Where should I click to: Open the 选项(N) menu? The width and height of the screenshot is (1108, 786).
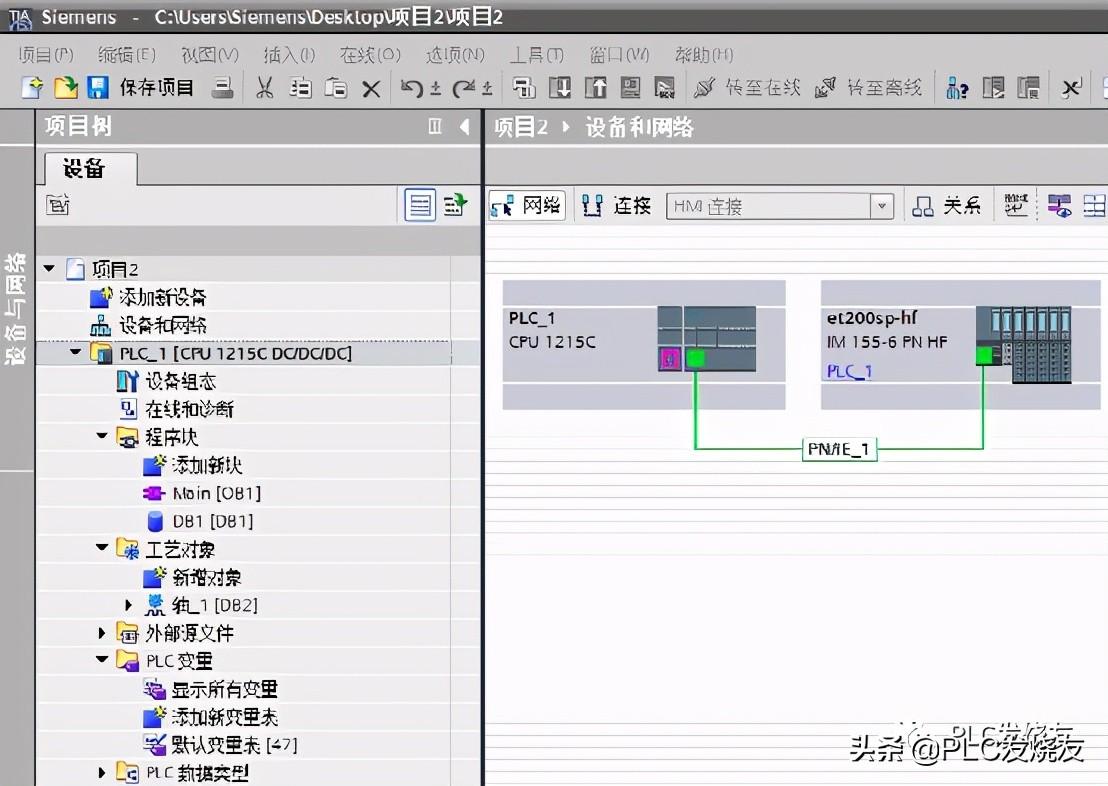pyautogui.click(x=455, y=54)
